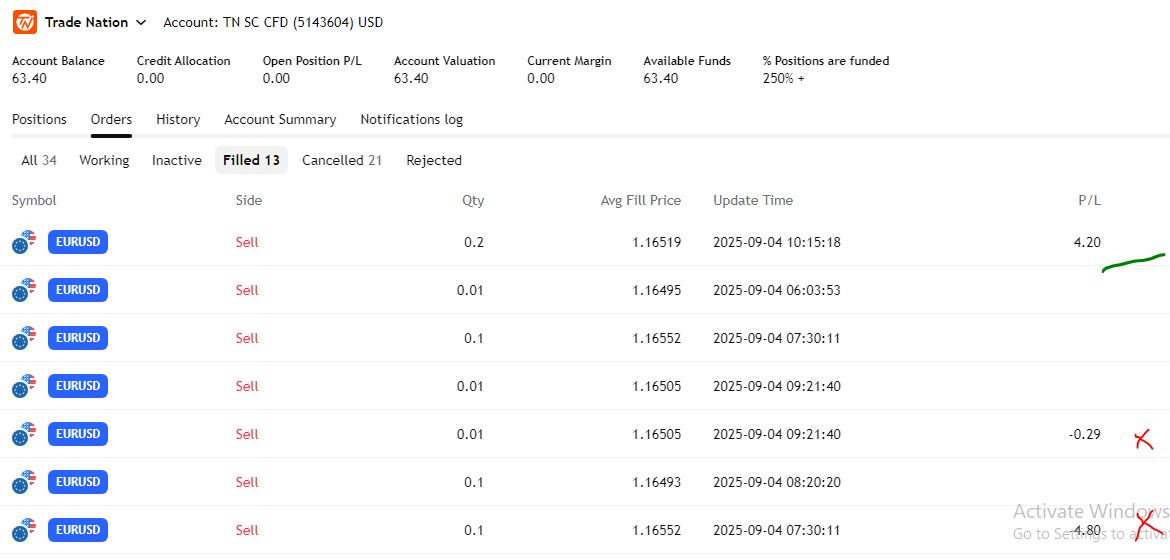Open the History tab
Screen dimensions: 1170x560
(178, 119)
